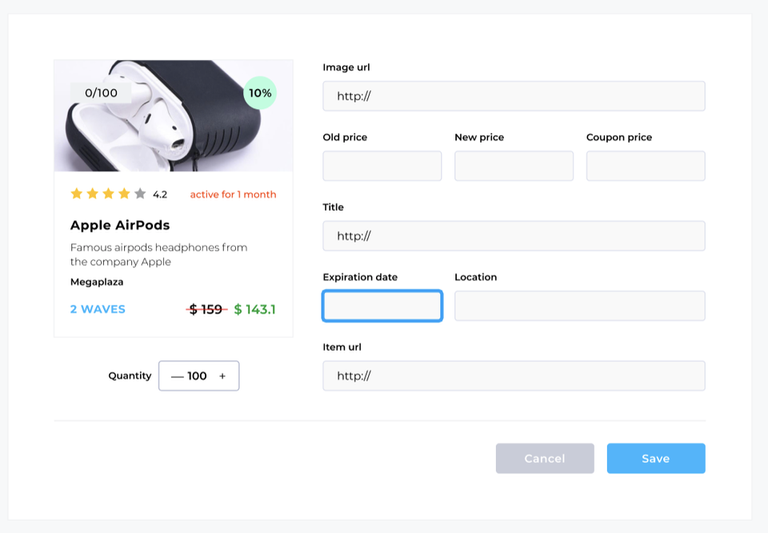This screenshot has width=768, height=533.
Task: Click the Apple AirPods product title
Action: click(x=120, y=225)
